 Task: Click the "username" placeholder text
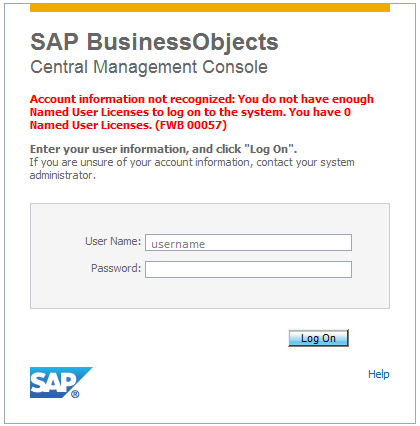[178, 244]
